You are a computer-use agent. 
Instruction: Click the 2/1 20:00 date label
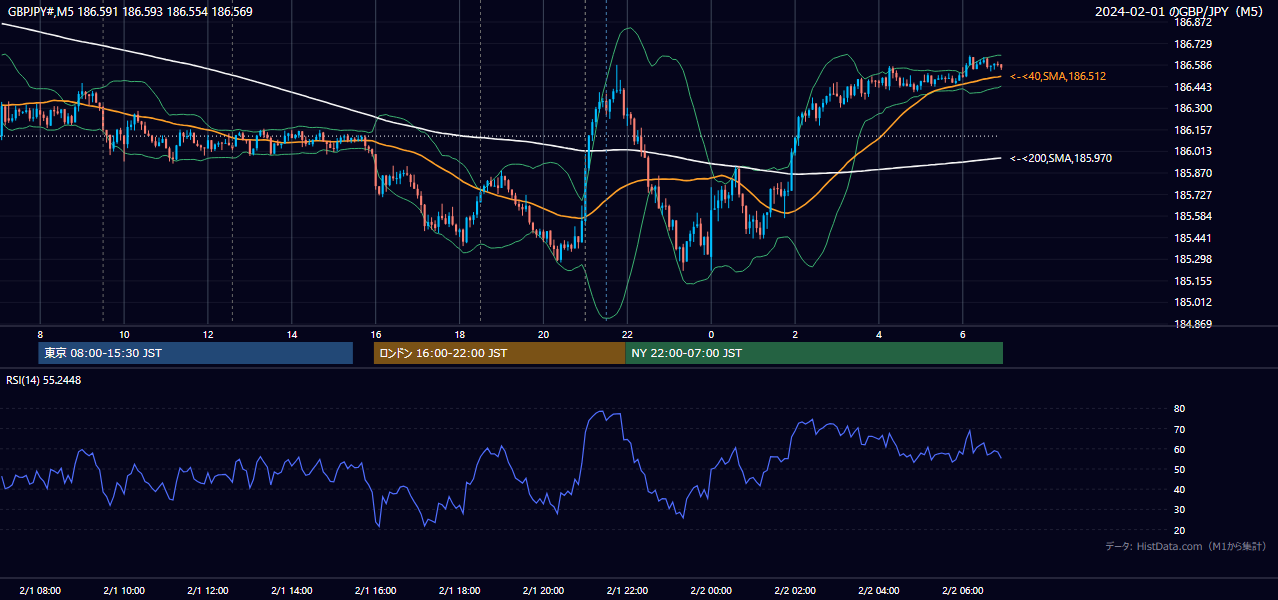pos(543,590)
